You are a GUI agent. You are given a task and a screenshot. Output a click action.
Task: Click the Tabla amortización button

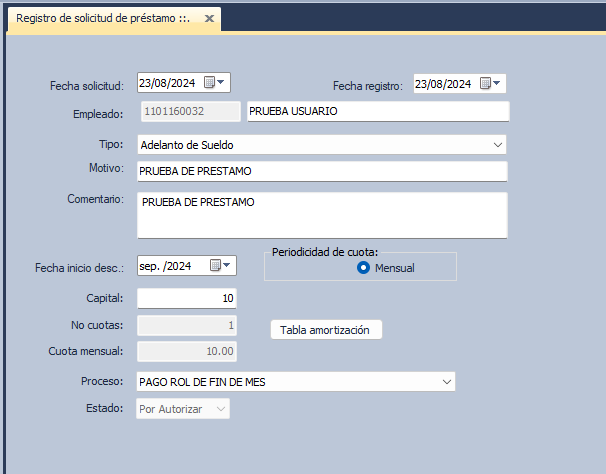325,330
